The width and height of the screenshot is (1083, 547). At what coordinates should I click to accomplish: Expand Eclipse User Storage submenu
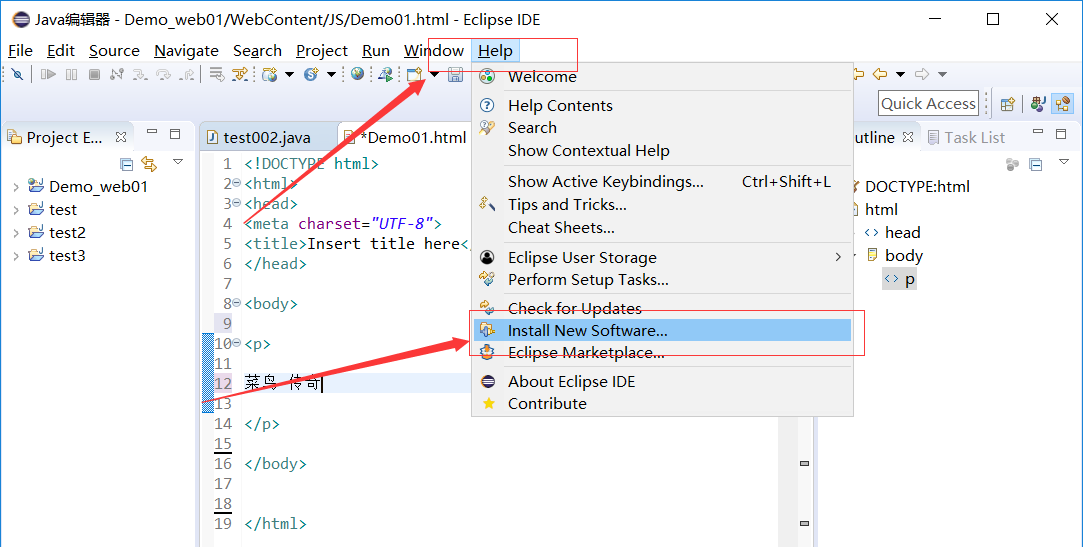[x=662, y=258]
